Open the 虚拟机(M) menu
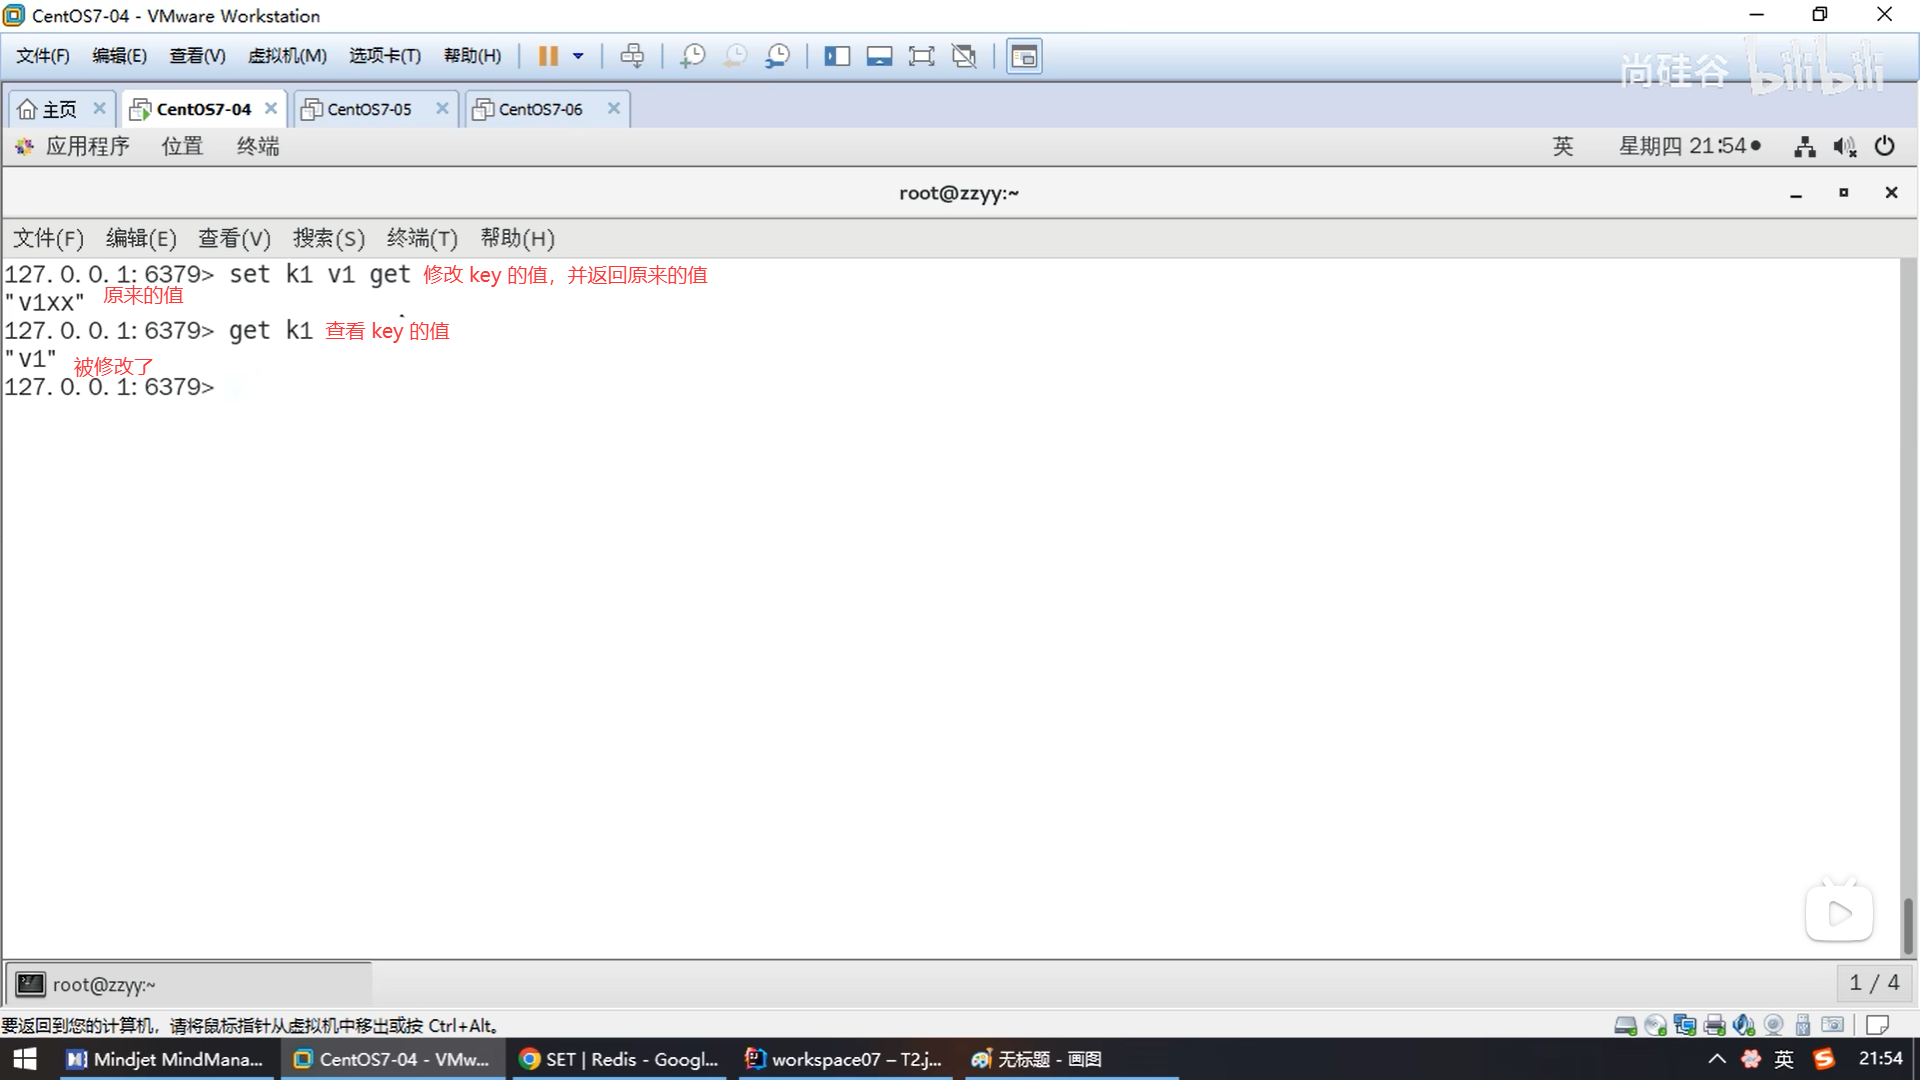The image size is (1920, 1080). tap(287, 56)
